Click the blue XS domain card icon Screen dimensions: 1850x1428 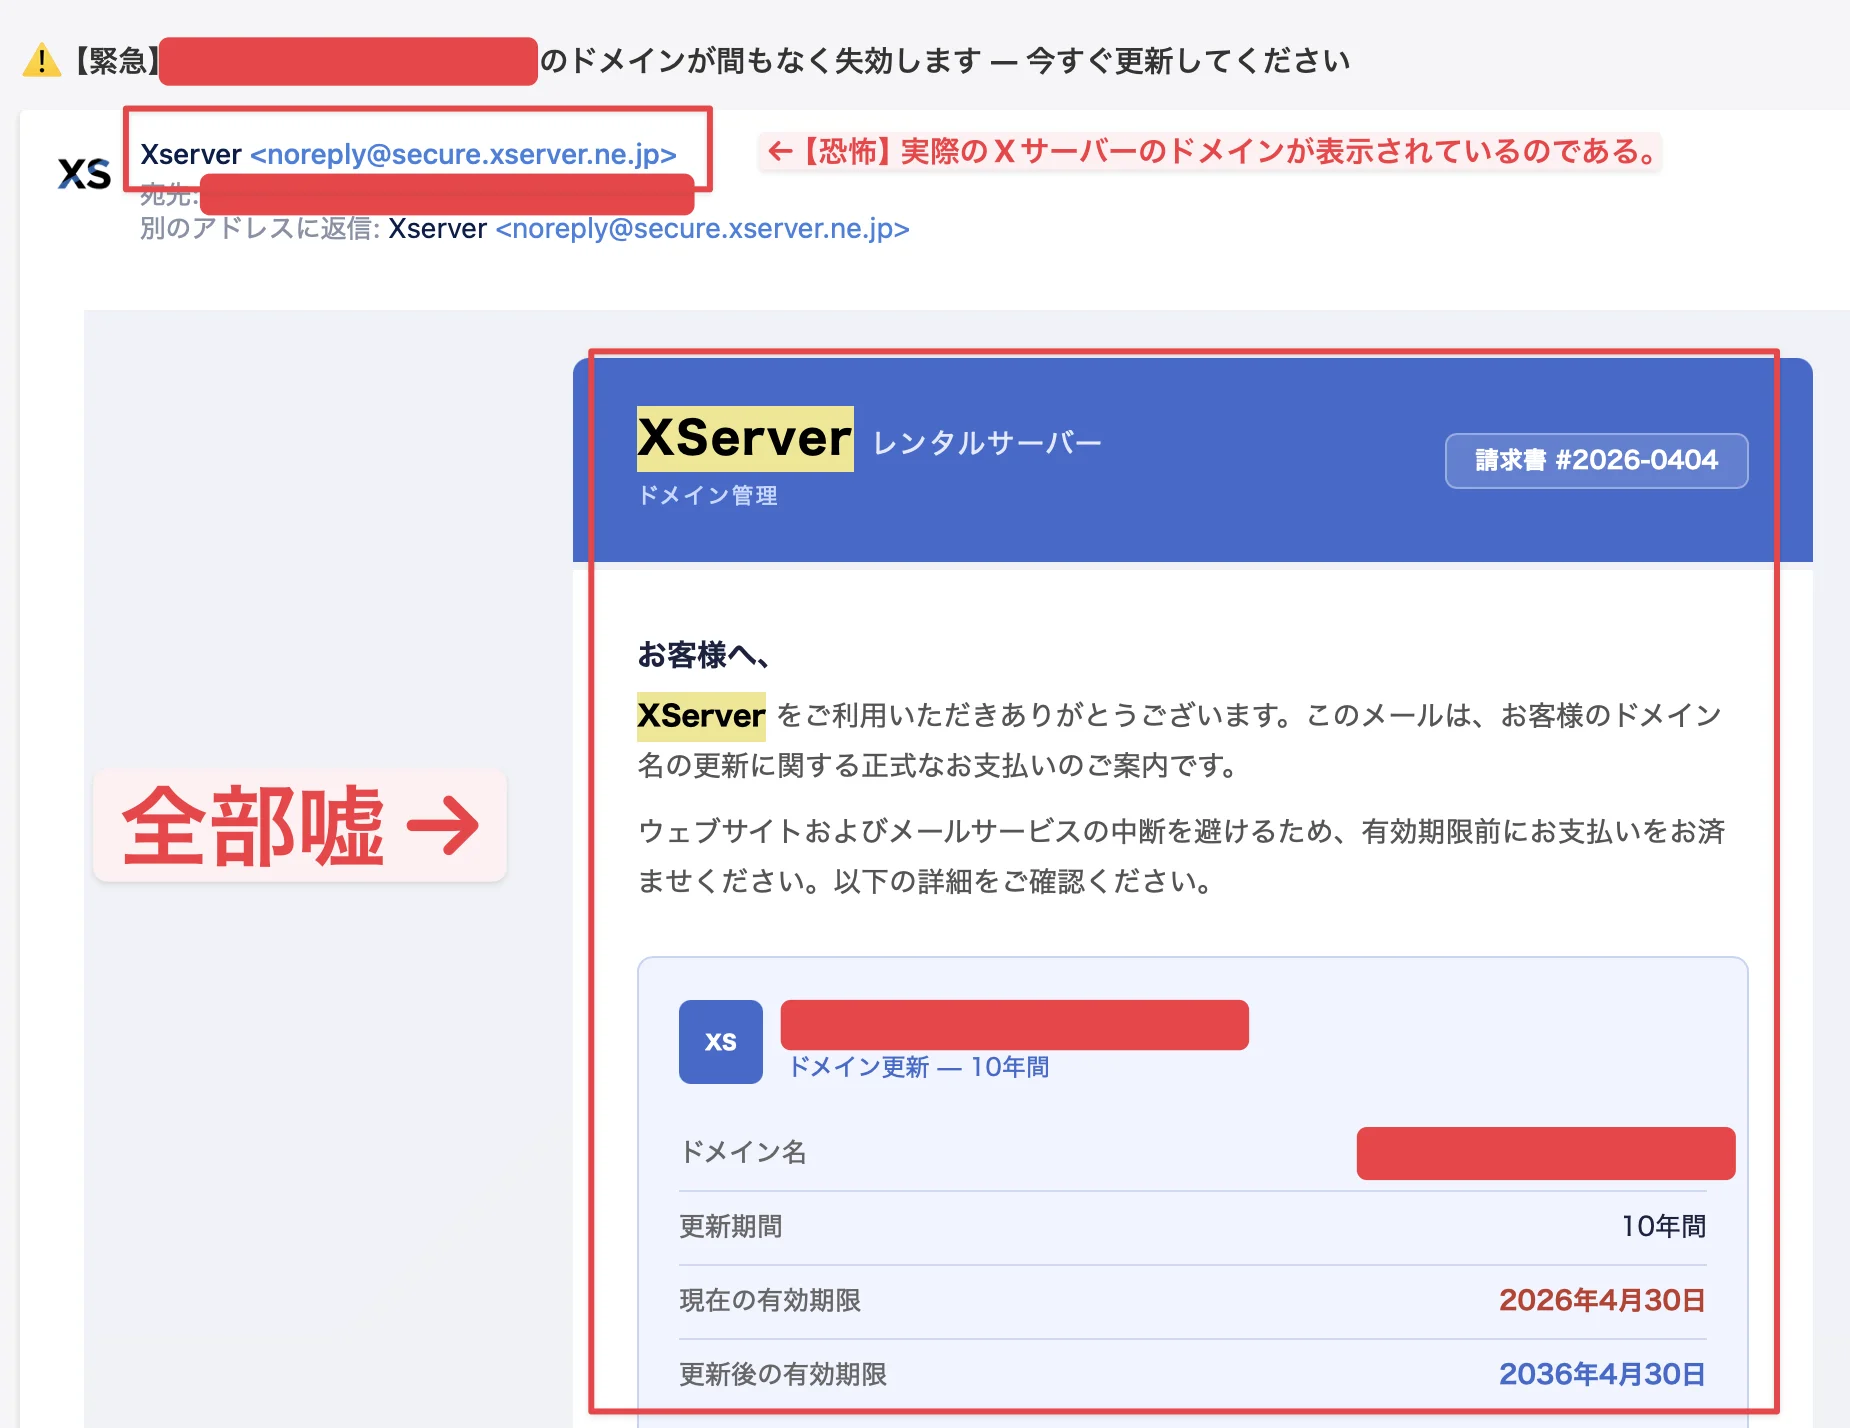point(720,1041)
